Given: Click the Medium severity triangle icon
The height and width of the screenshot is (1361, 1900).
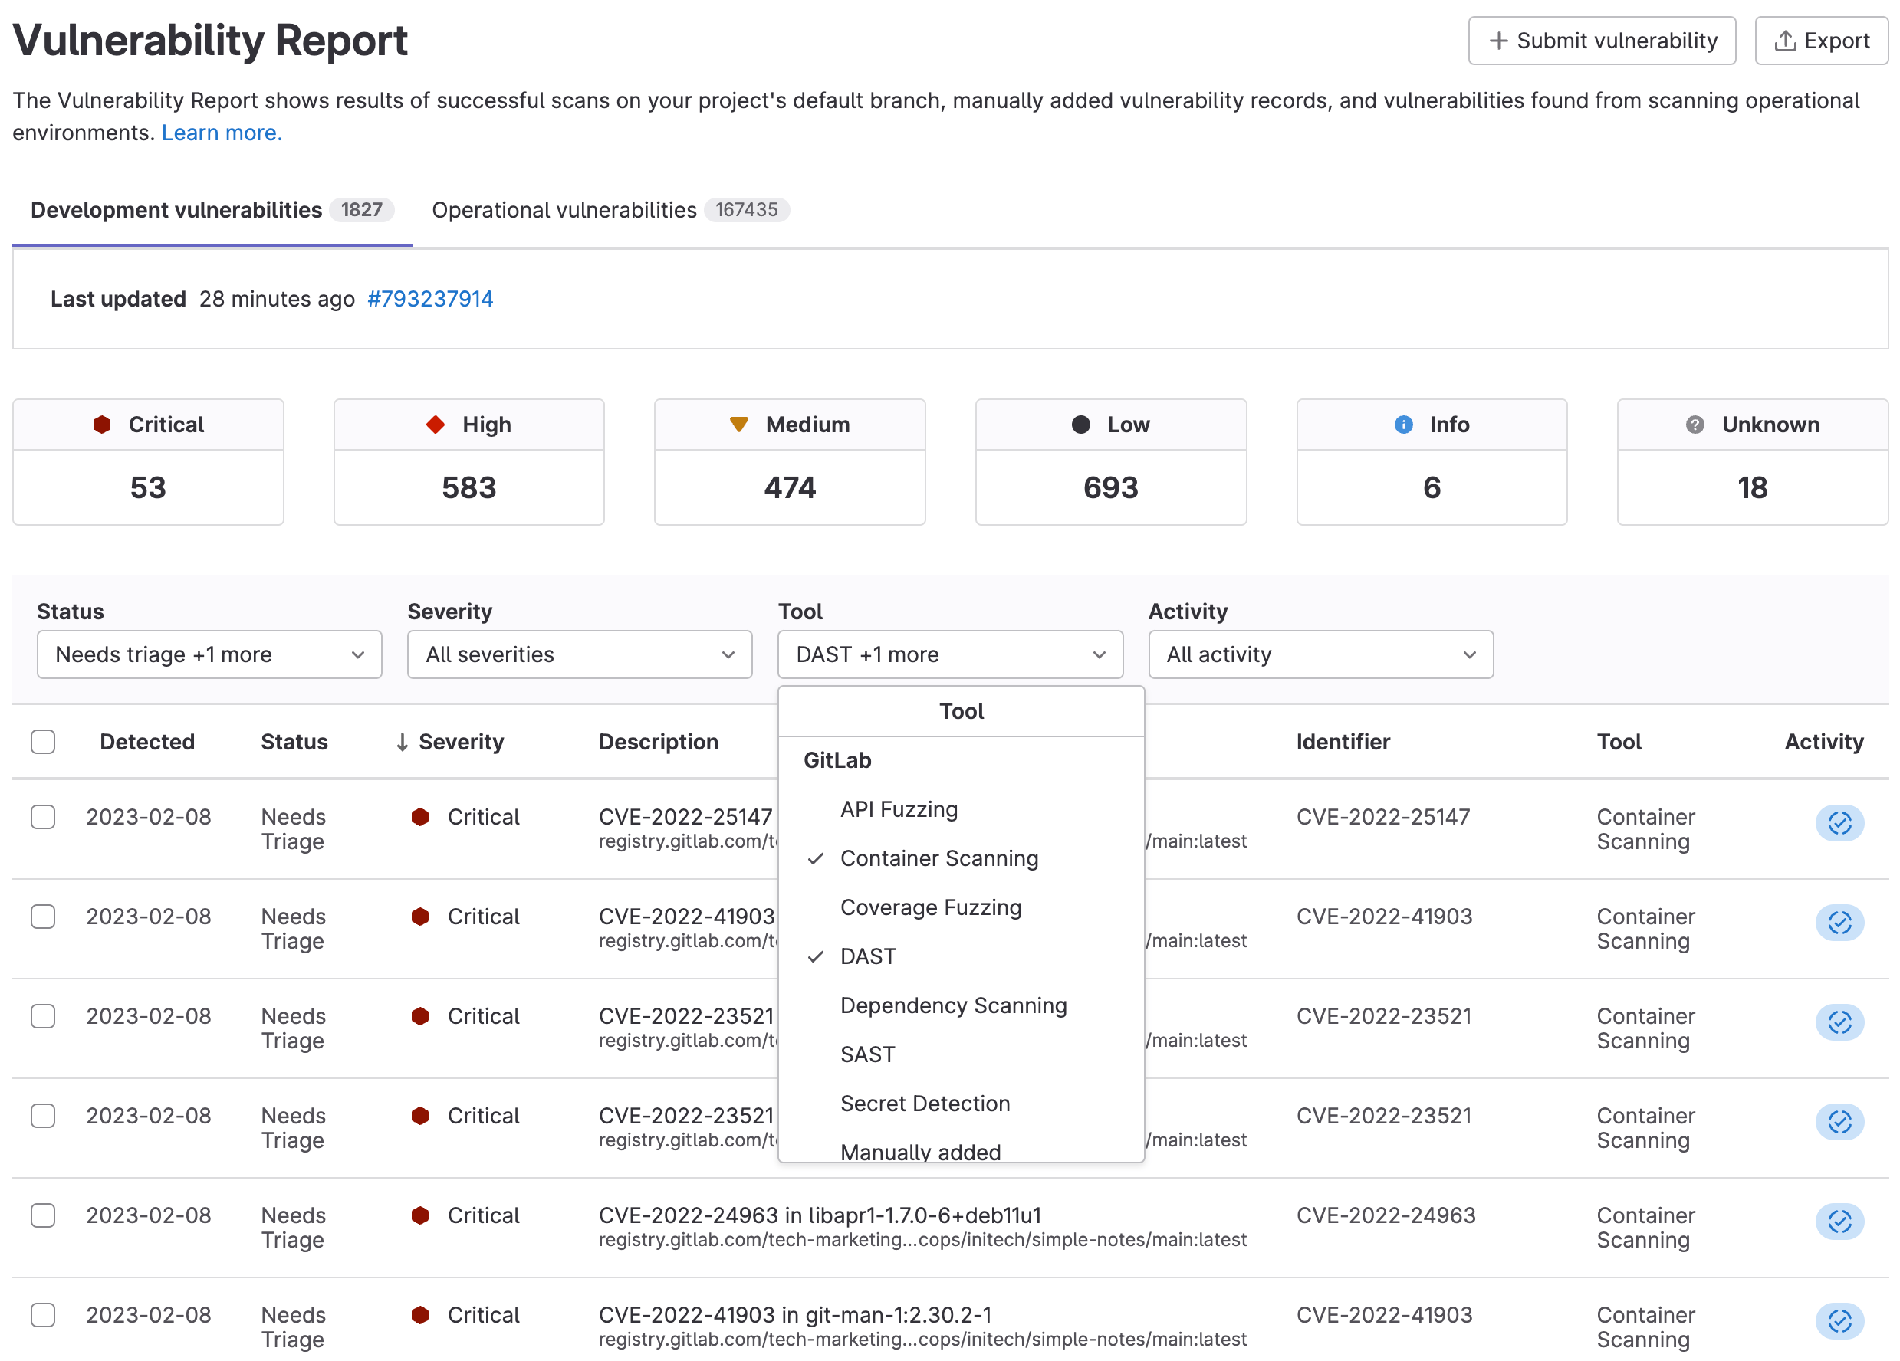Looking at the screenshot, I should (x=738, y=424).
